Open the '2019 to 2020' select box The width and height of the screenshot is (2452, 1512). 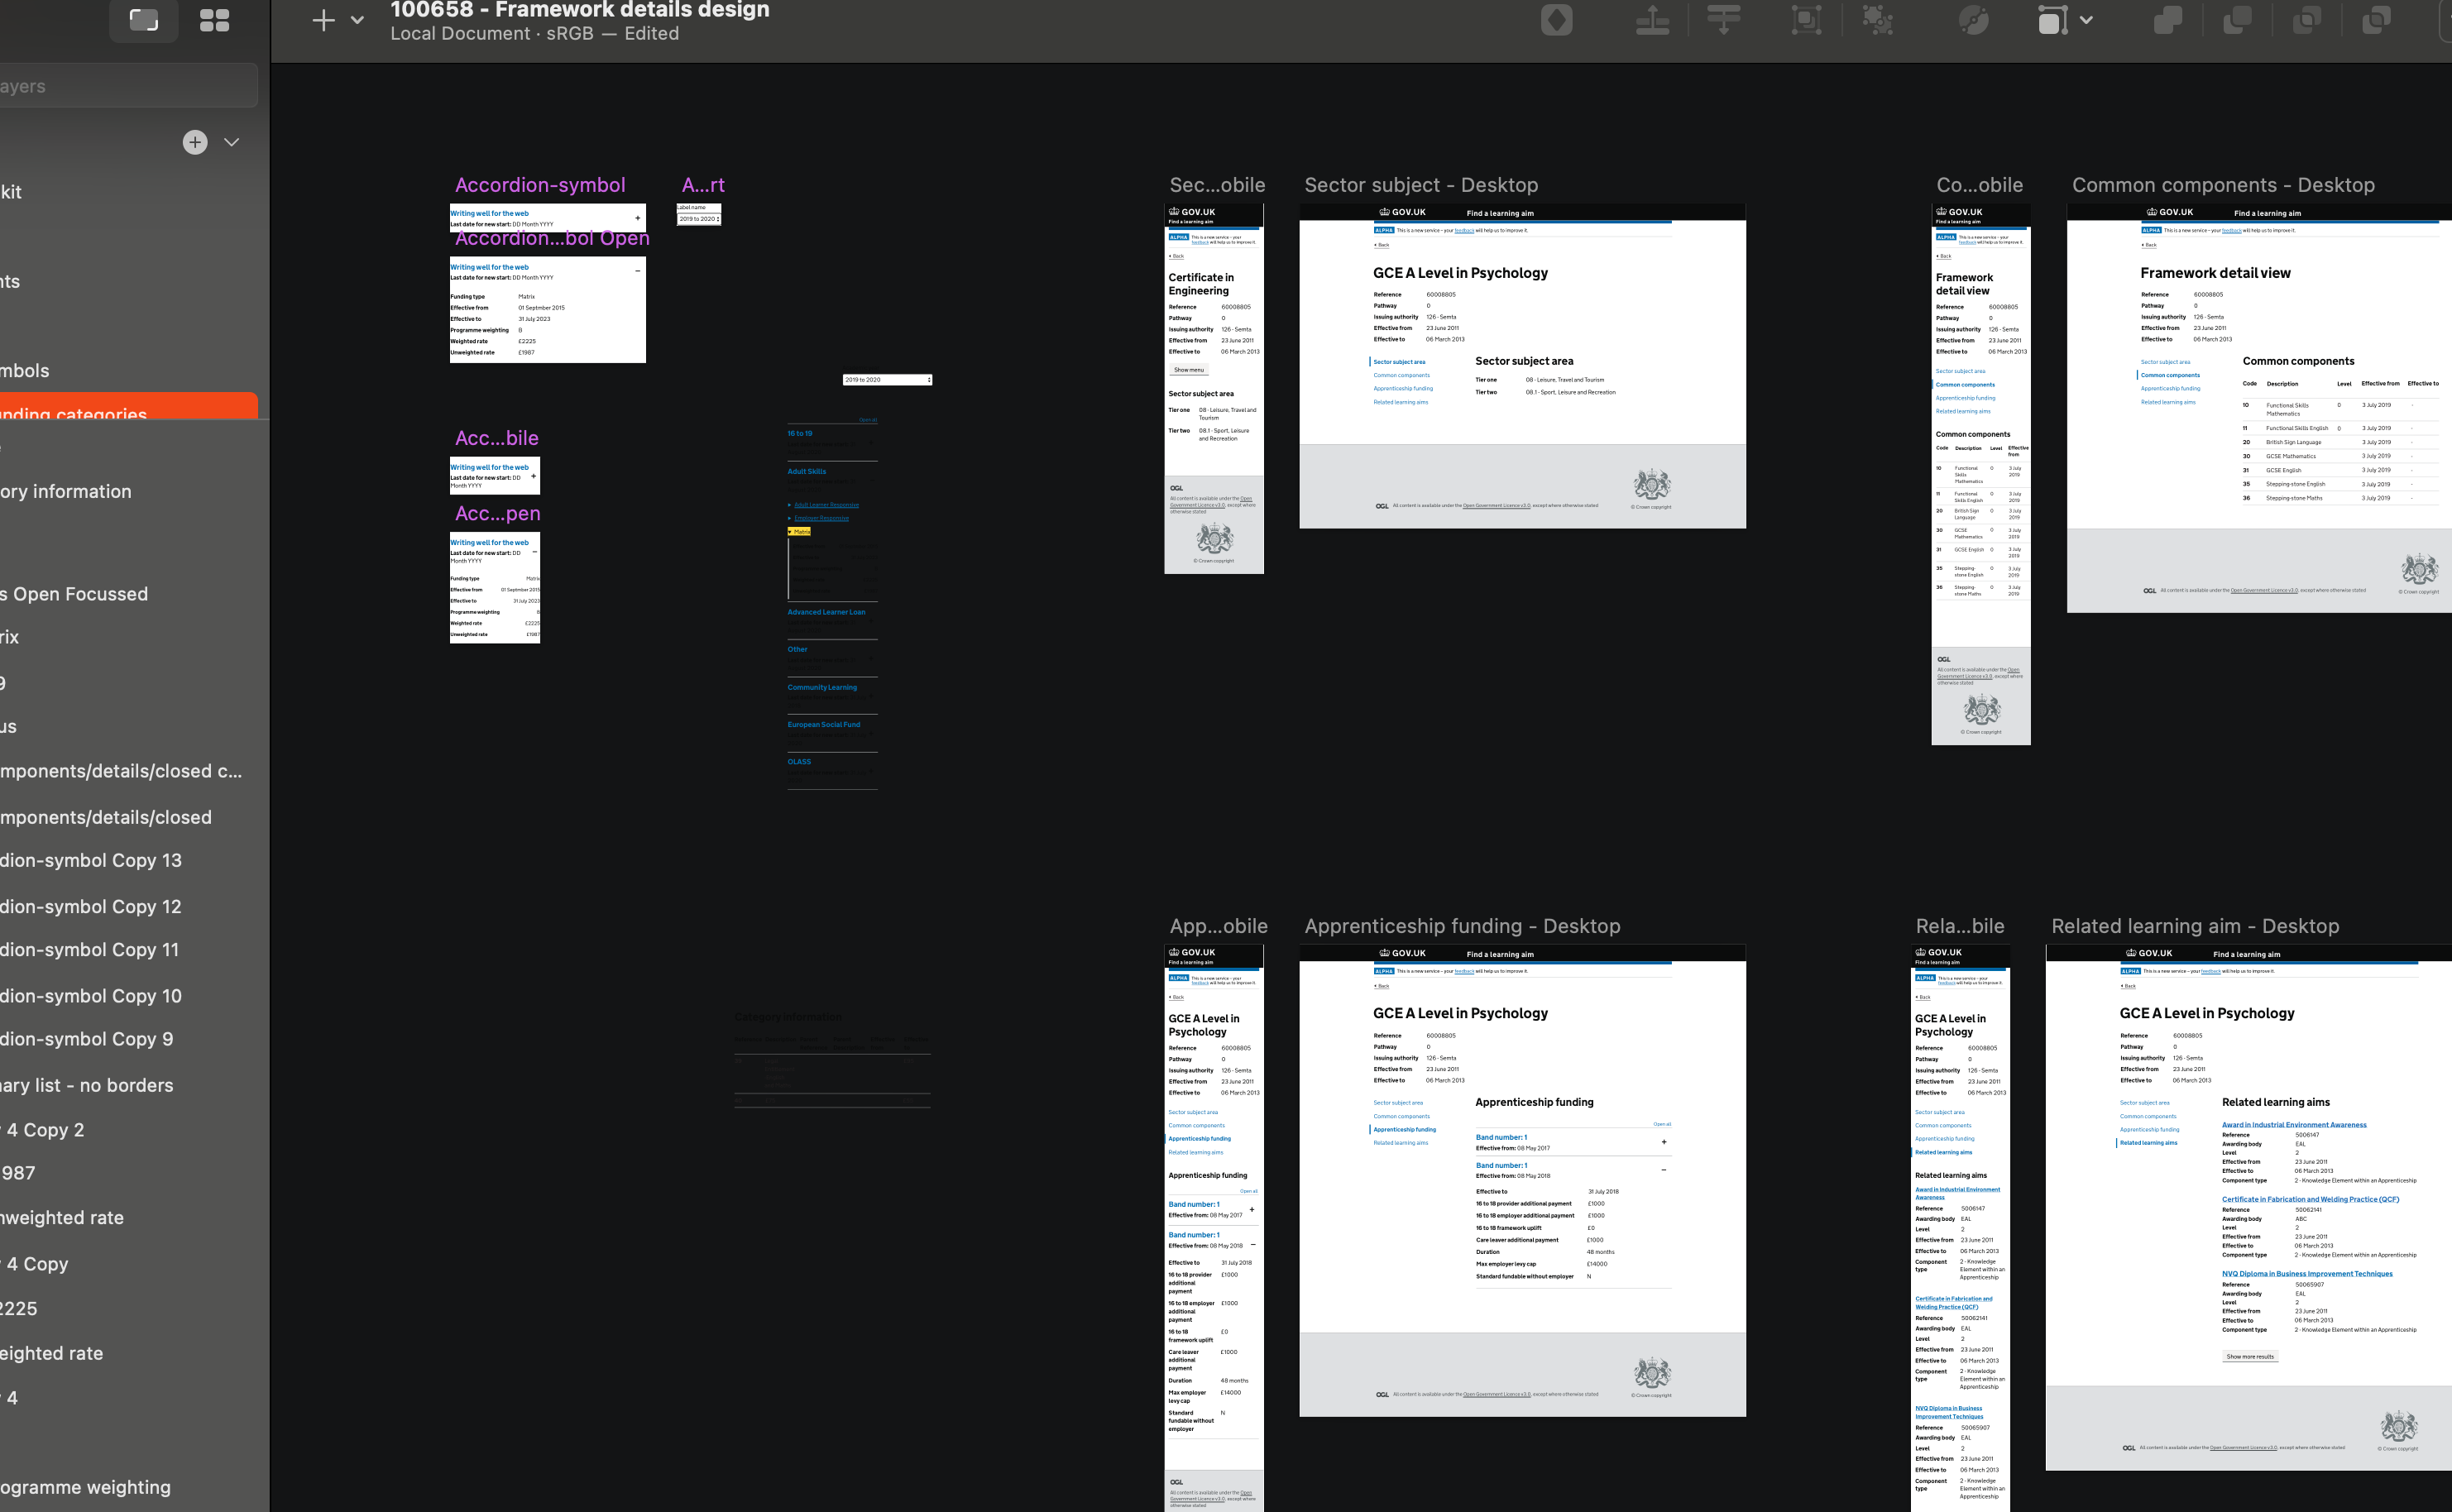click(887, 380)
